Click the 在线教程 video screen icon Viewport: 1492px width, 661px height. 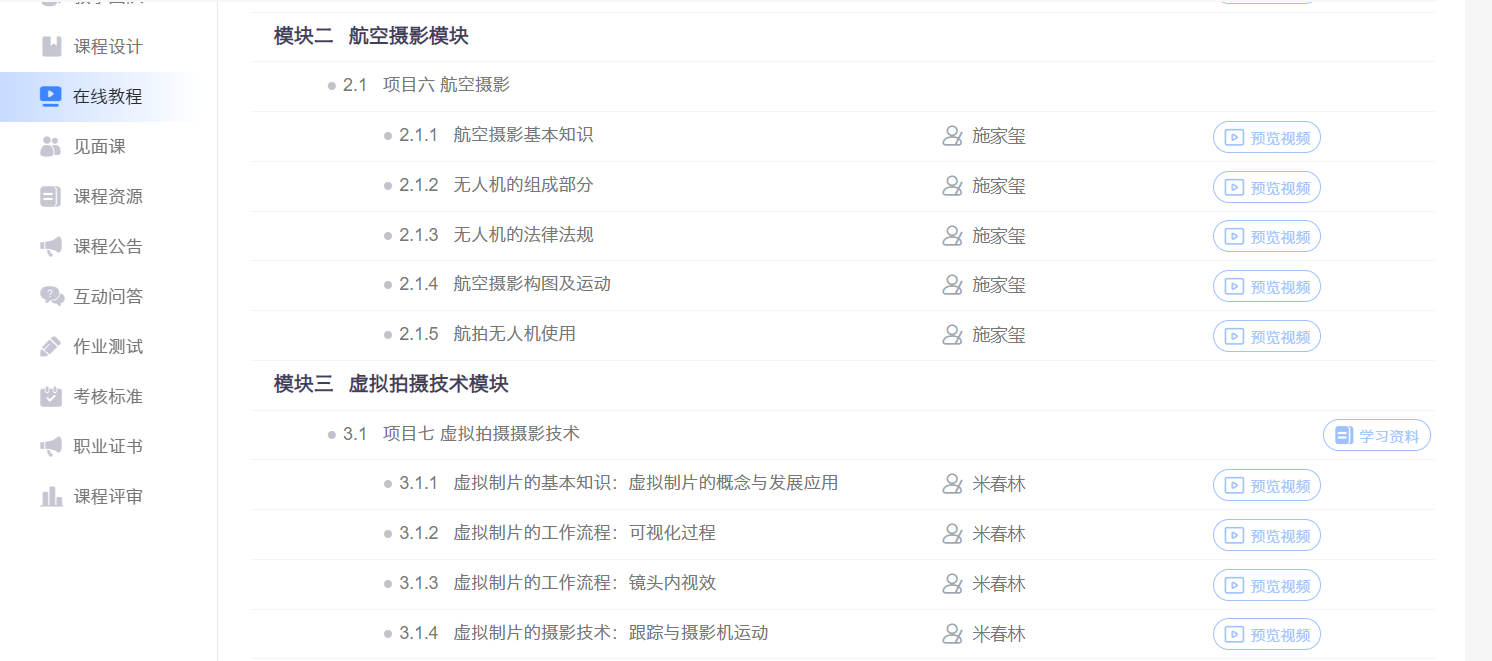(51, 97)
